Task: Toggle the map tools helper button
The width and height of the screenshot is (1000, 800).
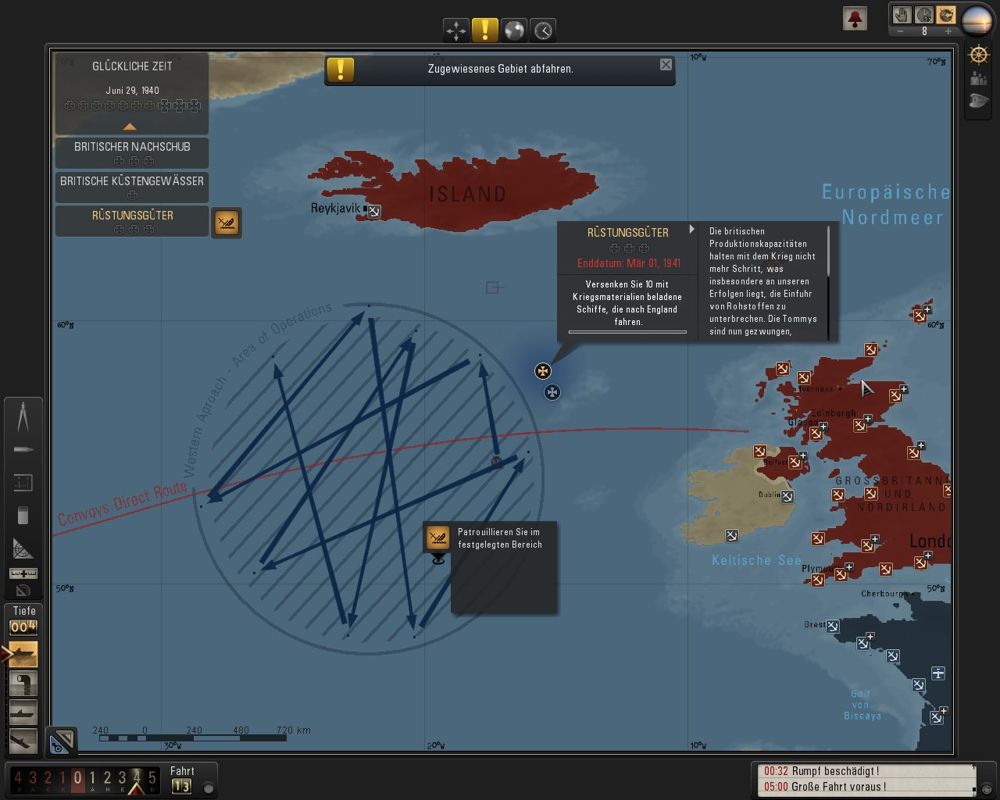Action: [61, 740]
